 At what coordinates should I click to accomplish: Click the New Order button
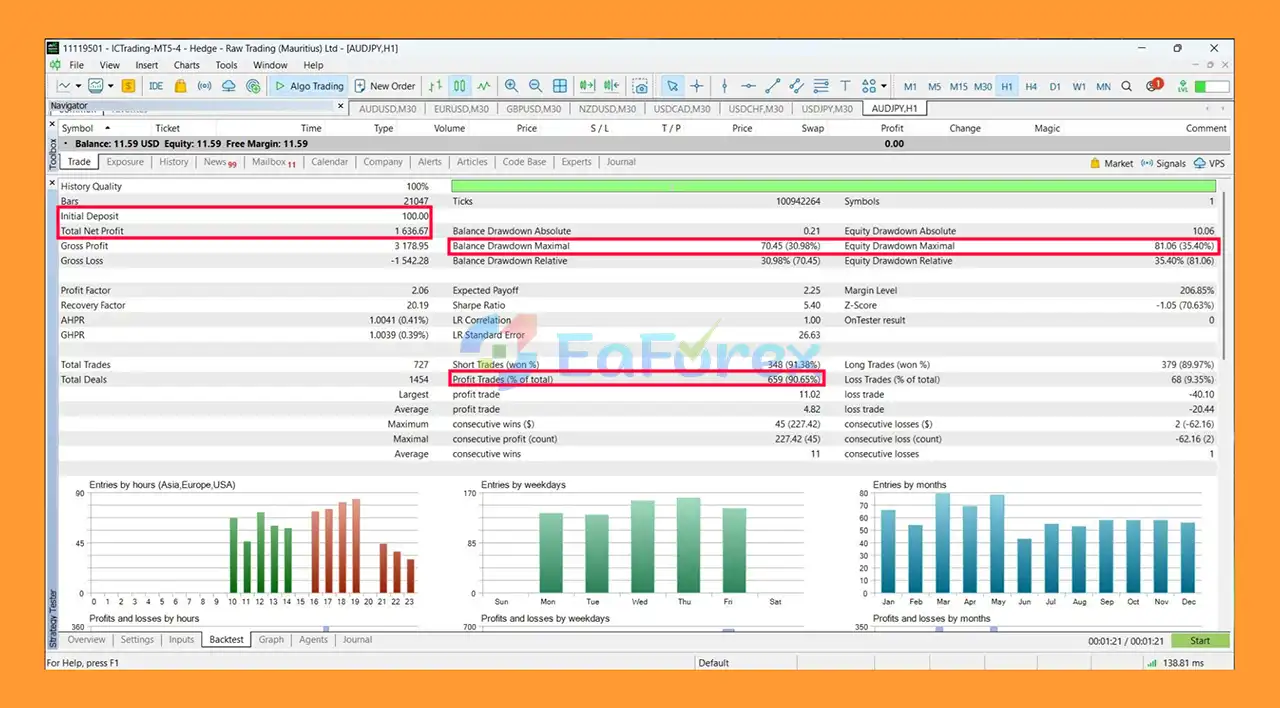coord(384,86)
